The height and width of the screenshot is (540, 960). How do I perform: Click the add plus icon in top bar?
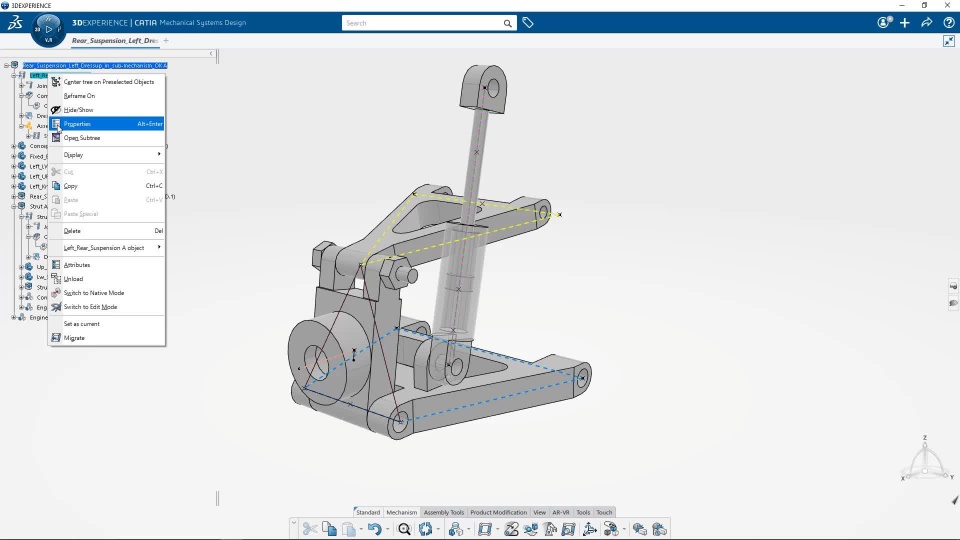pyautogui.click(x=905, y=23)
